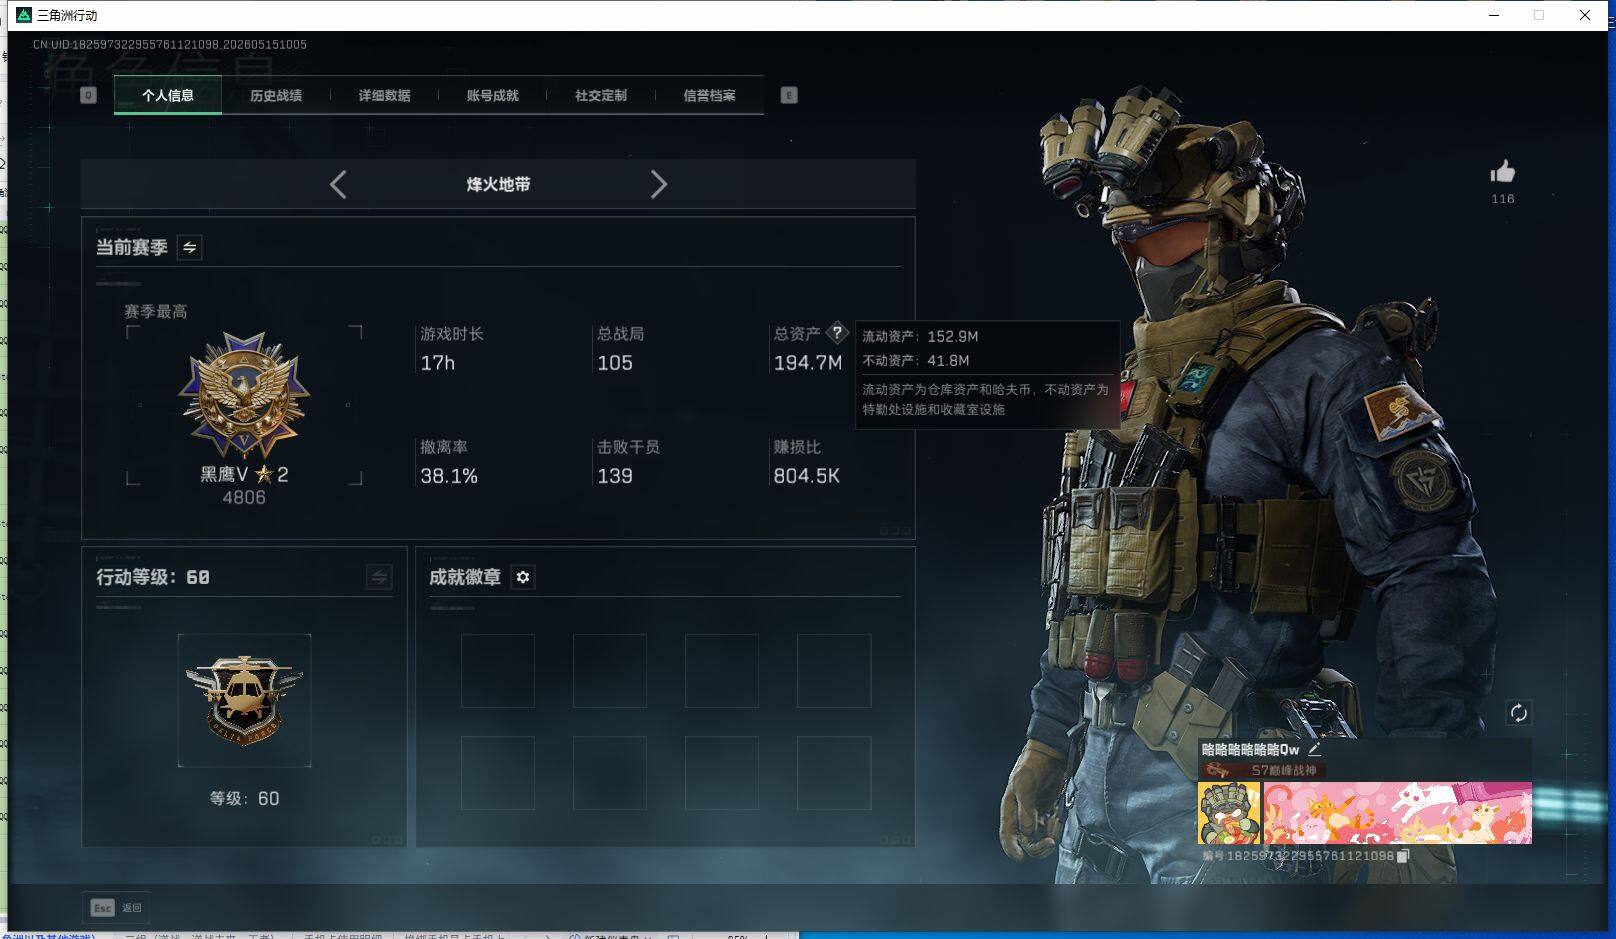Edit the player nickname with the pencil icon
This screenshot has width=1616, height=939.
point(1314,748)
